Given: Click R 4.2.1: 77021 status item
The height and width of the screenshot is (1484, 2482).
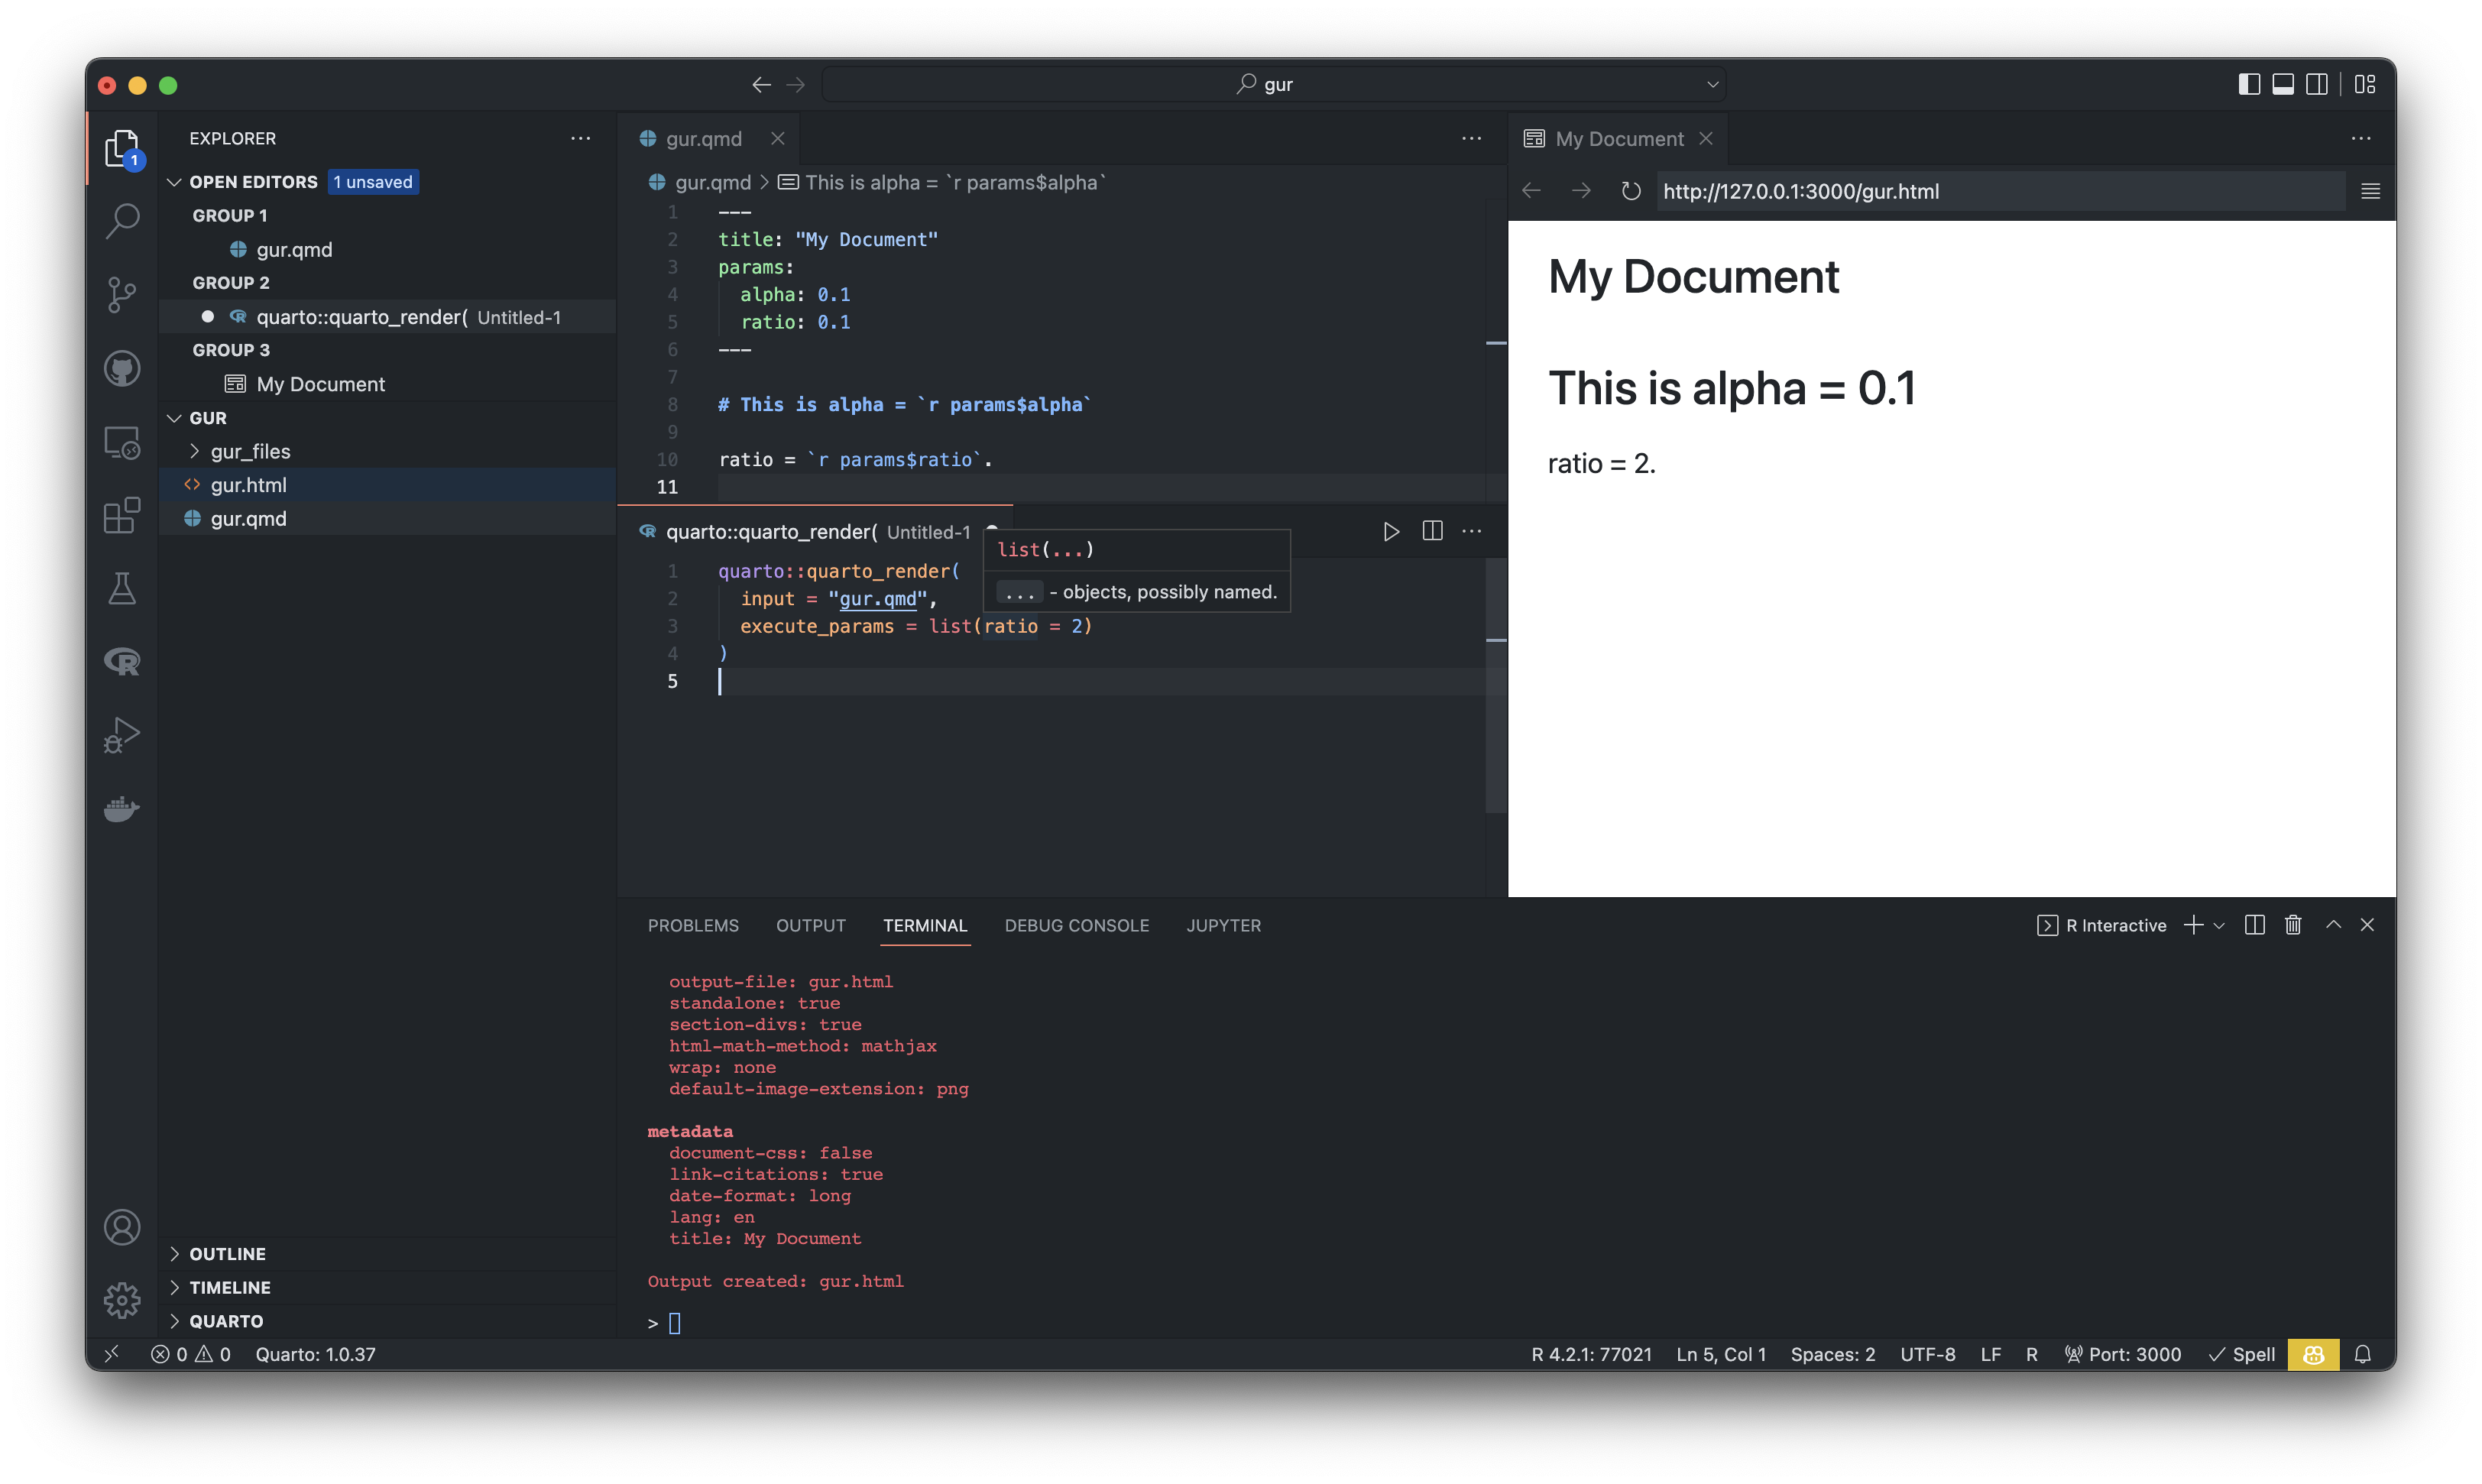Looking at the screenshot, I should [x=1591, y=1354].
